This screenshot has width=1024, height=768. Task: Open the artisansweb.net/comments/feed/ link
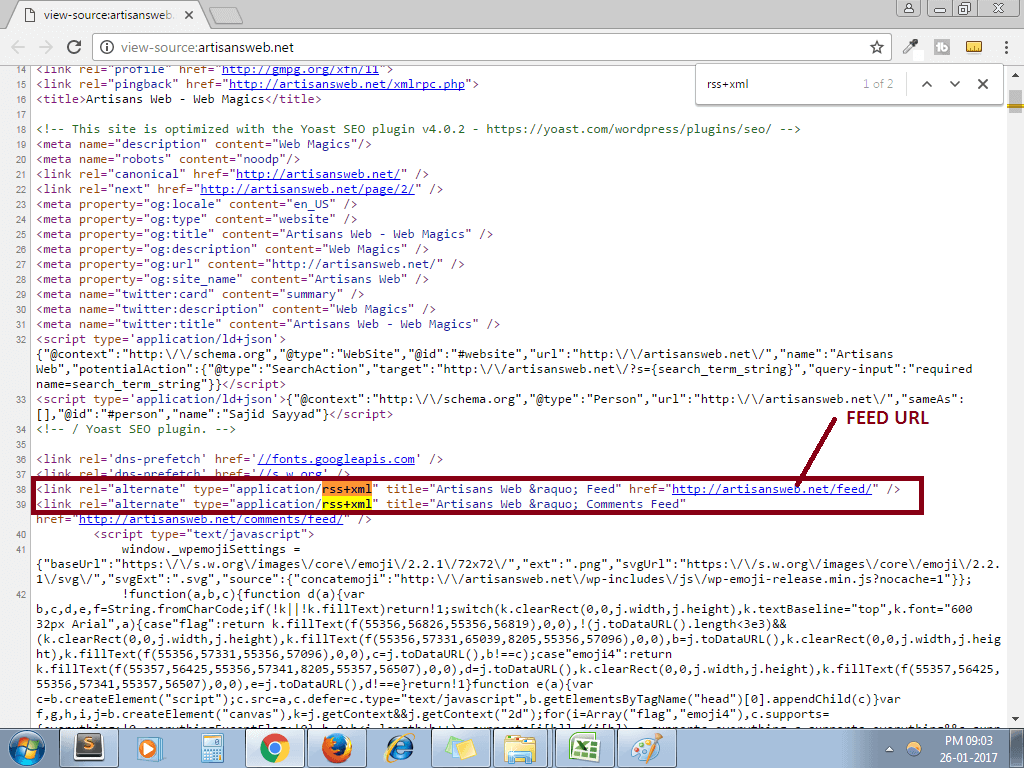click(211, 520)
